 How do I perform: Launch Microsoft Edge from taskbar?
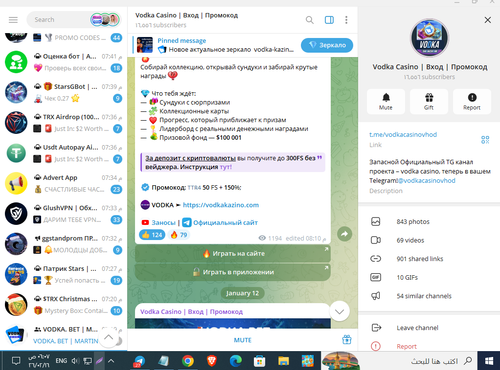click(x=236, y=361)
